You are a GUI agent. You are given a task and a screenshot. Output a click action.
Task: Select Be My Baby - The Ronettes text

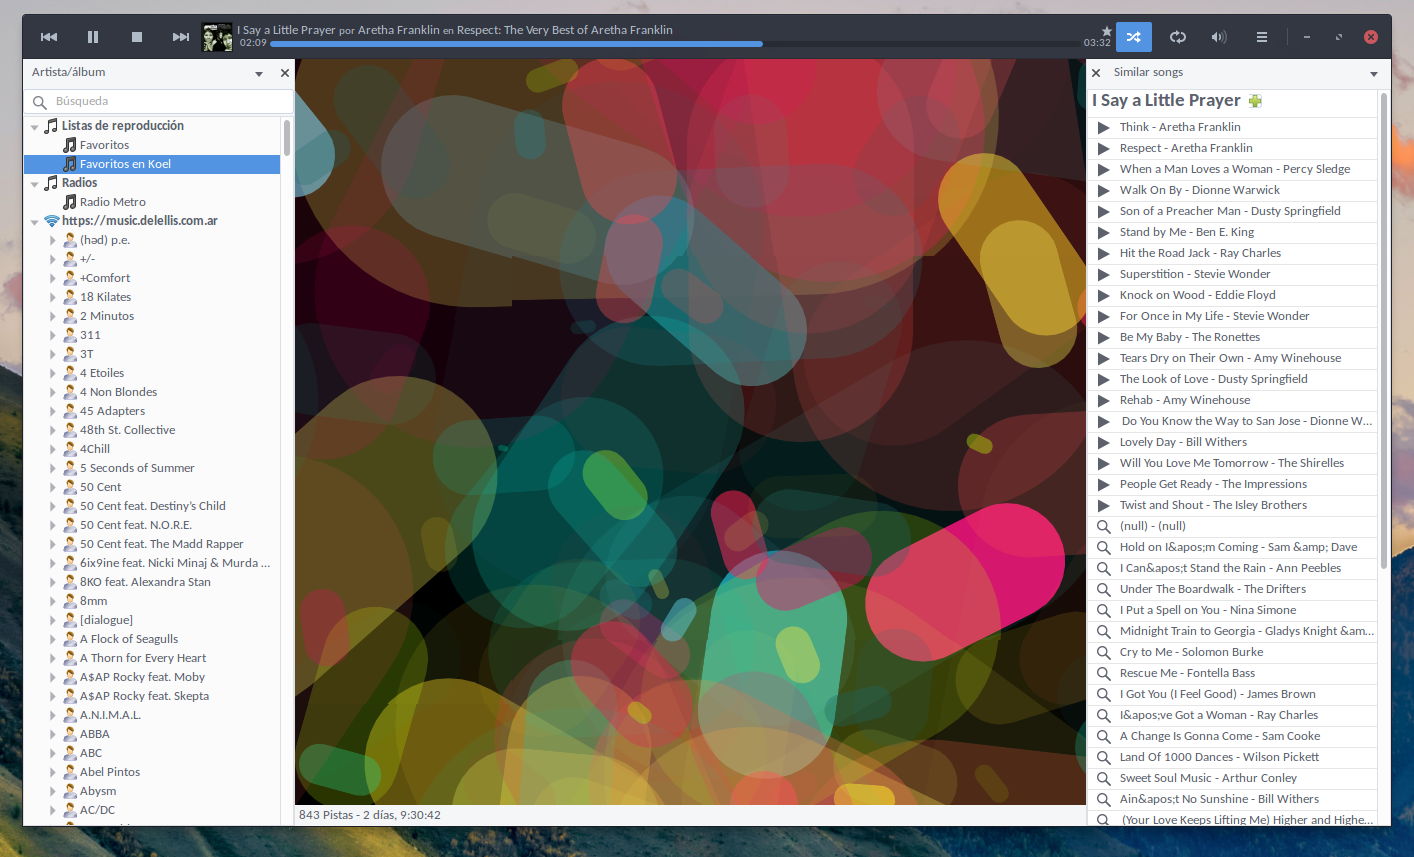1189,337
